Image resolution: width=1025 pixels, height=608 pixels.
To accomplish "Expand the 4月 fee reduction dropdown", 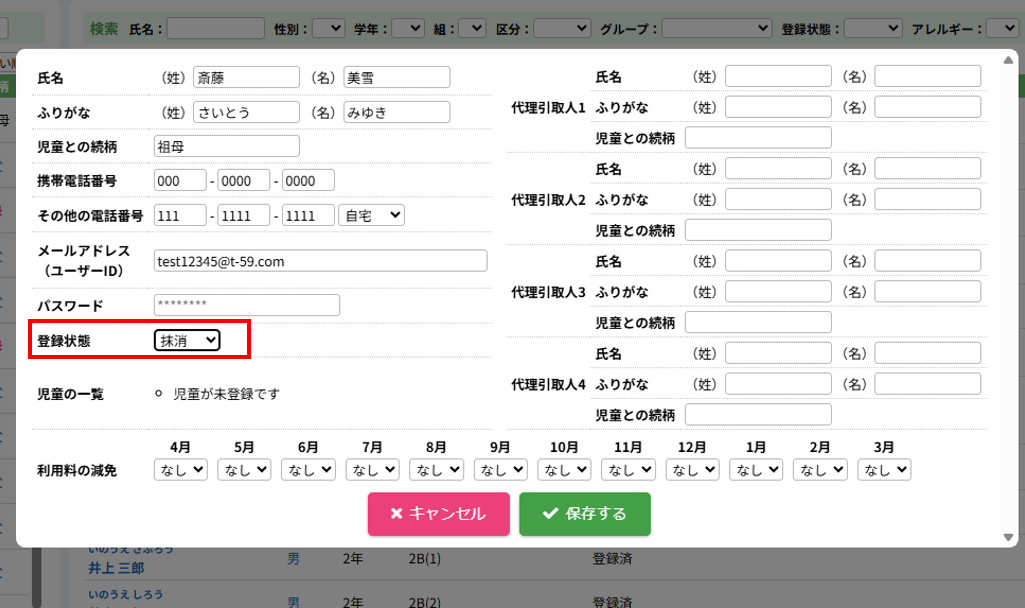I will (181, 469).
